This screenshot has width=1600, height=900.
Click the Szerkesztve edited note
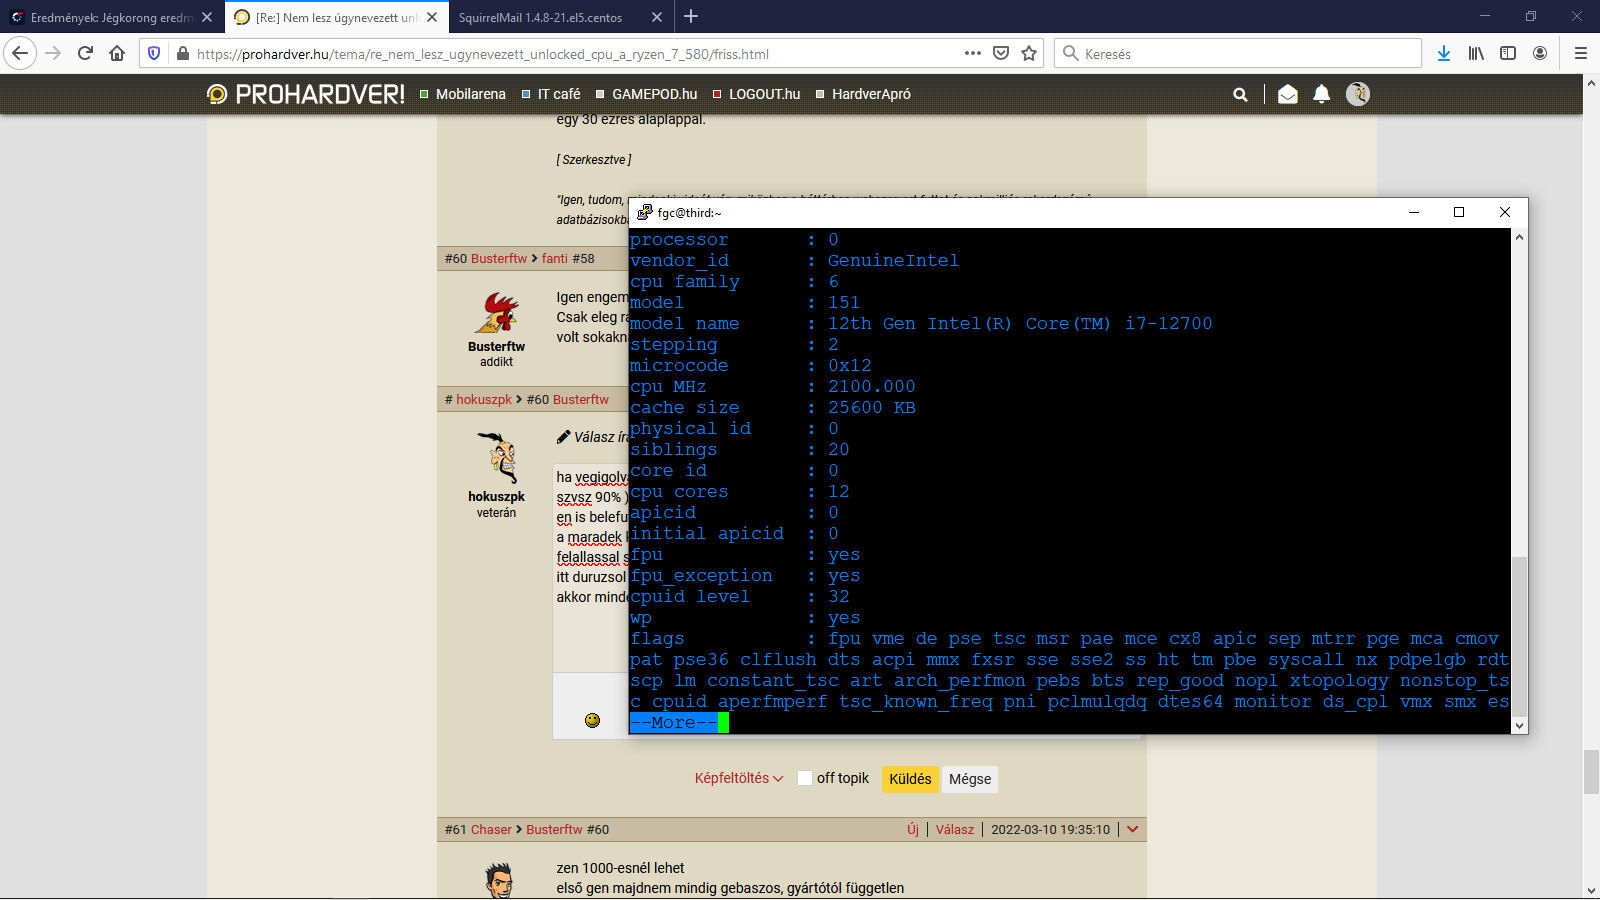click(594, 159)
